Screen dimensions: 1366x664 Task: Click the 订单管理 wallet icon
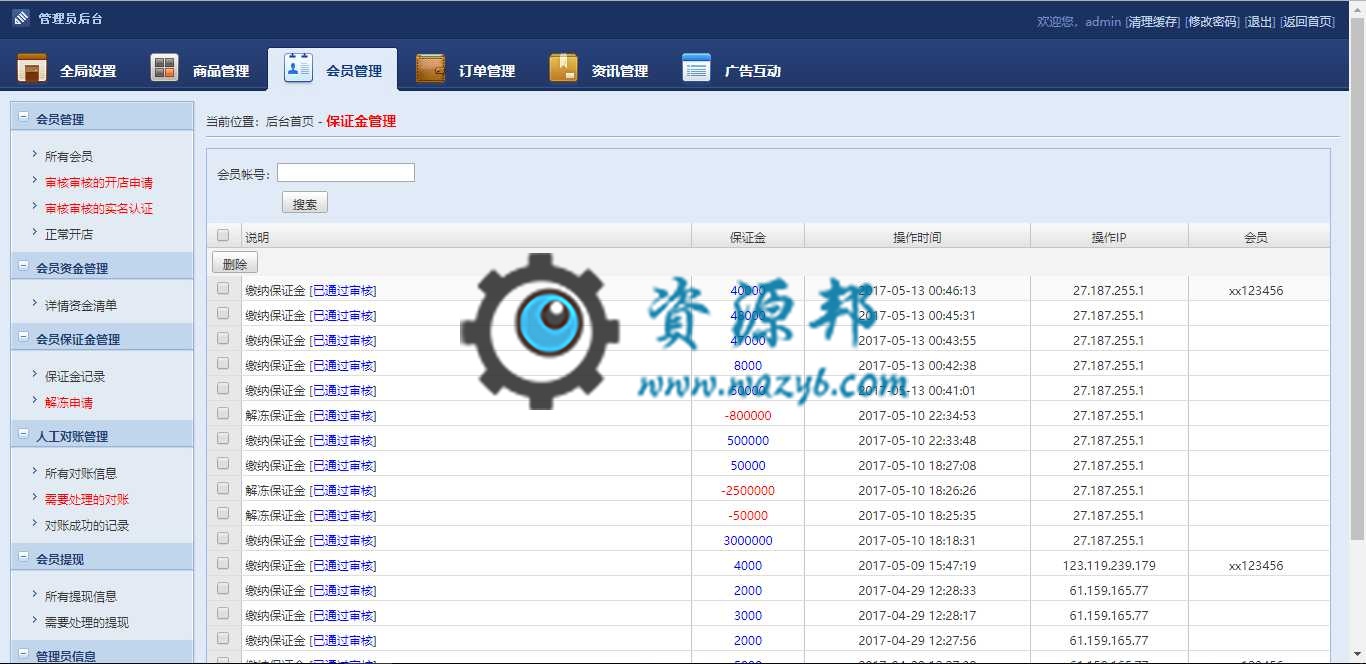(x=430, y=69)
